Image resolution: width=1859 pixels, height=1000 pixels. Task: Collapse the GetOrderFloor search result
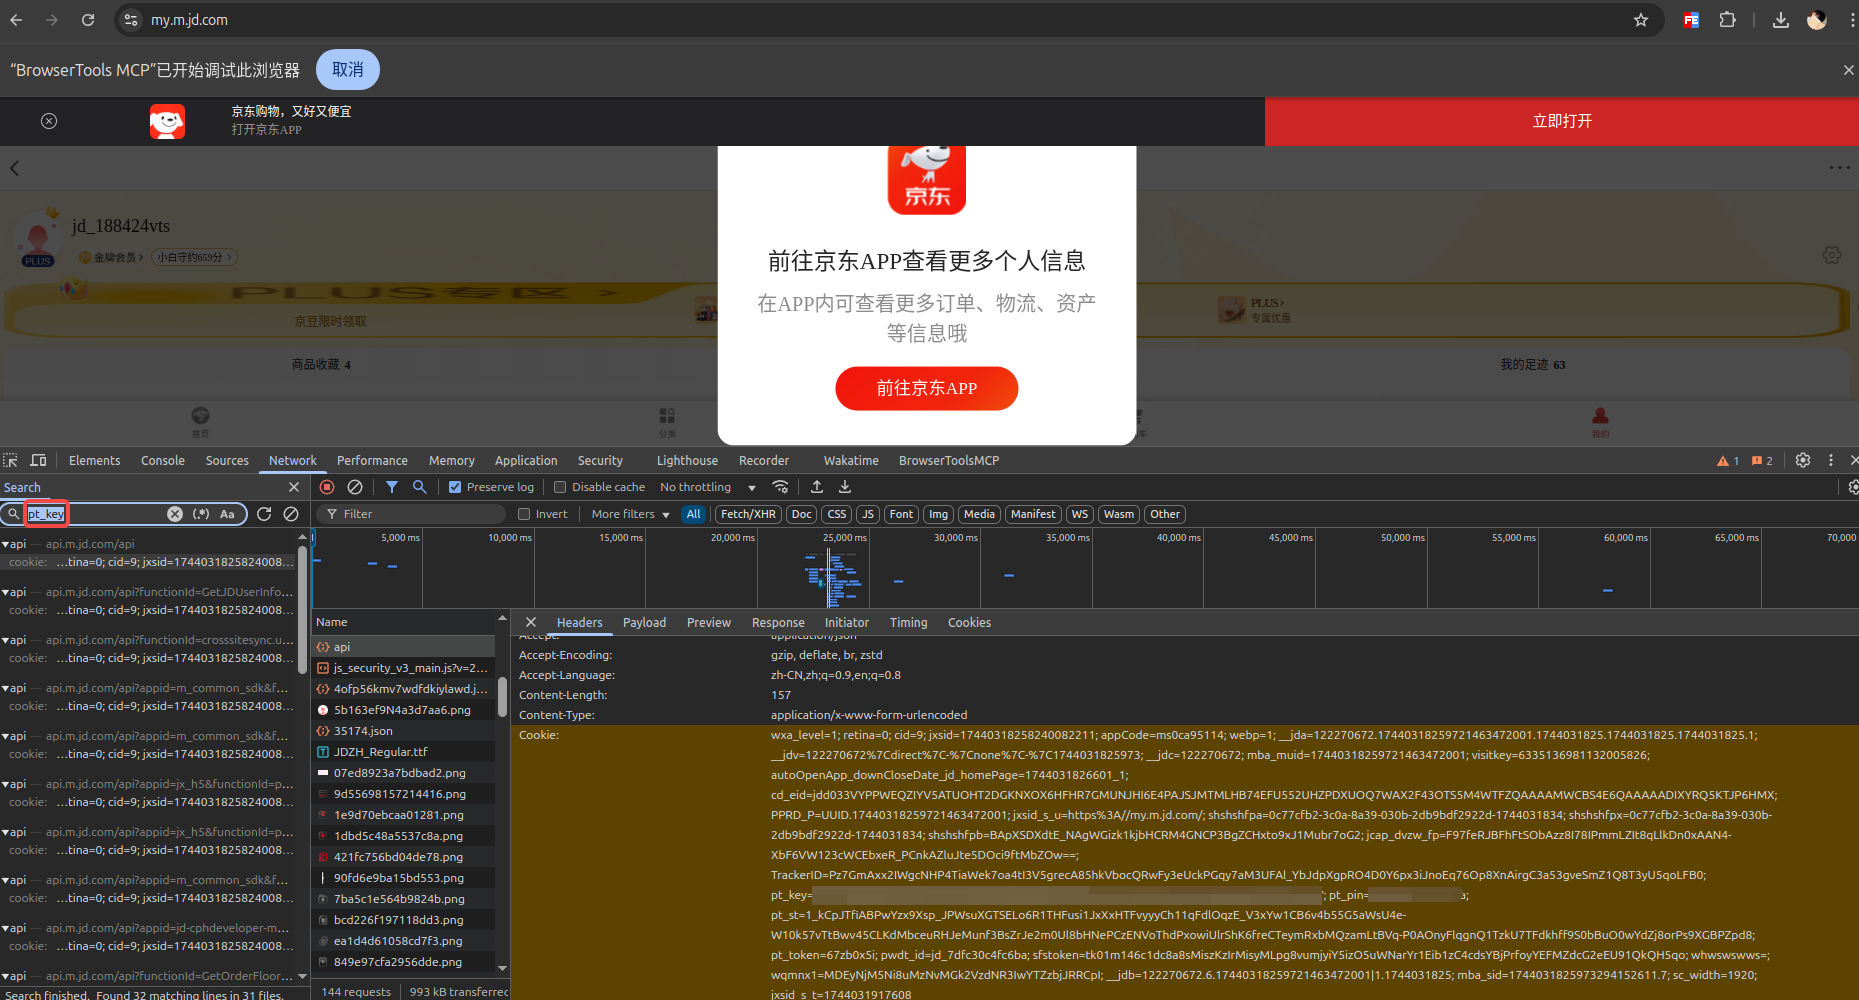6,976
